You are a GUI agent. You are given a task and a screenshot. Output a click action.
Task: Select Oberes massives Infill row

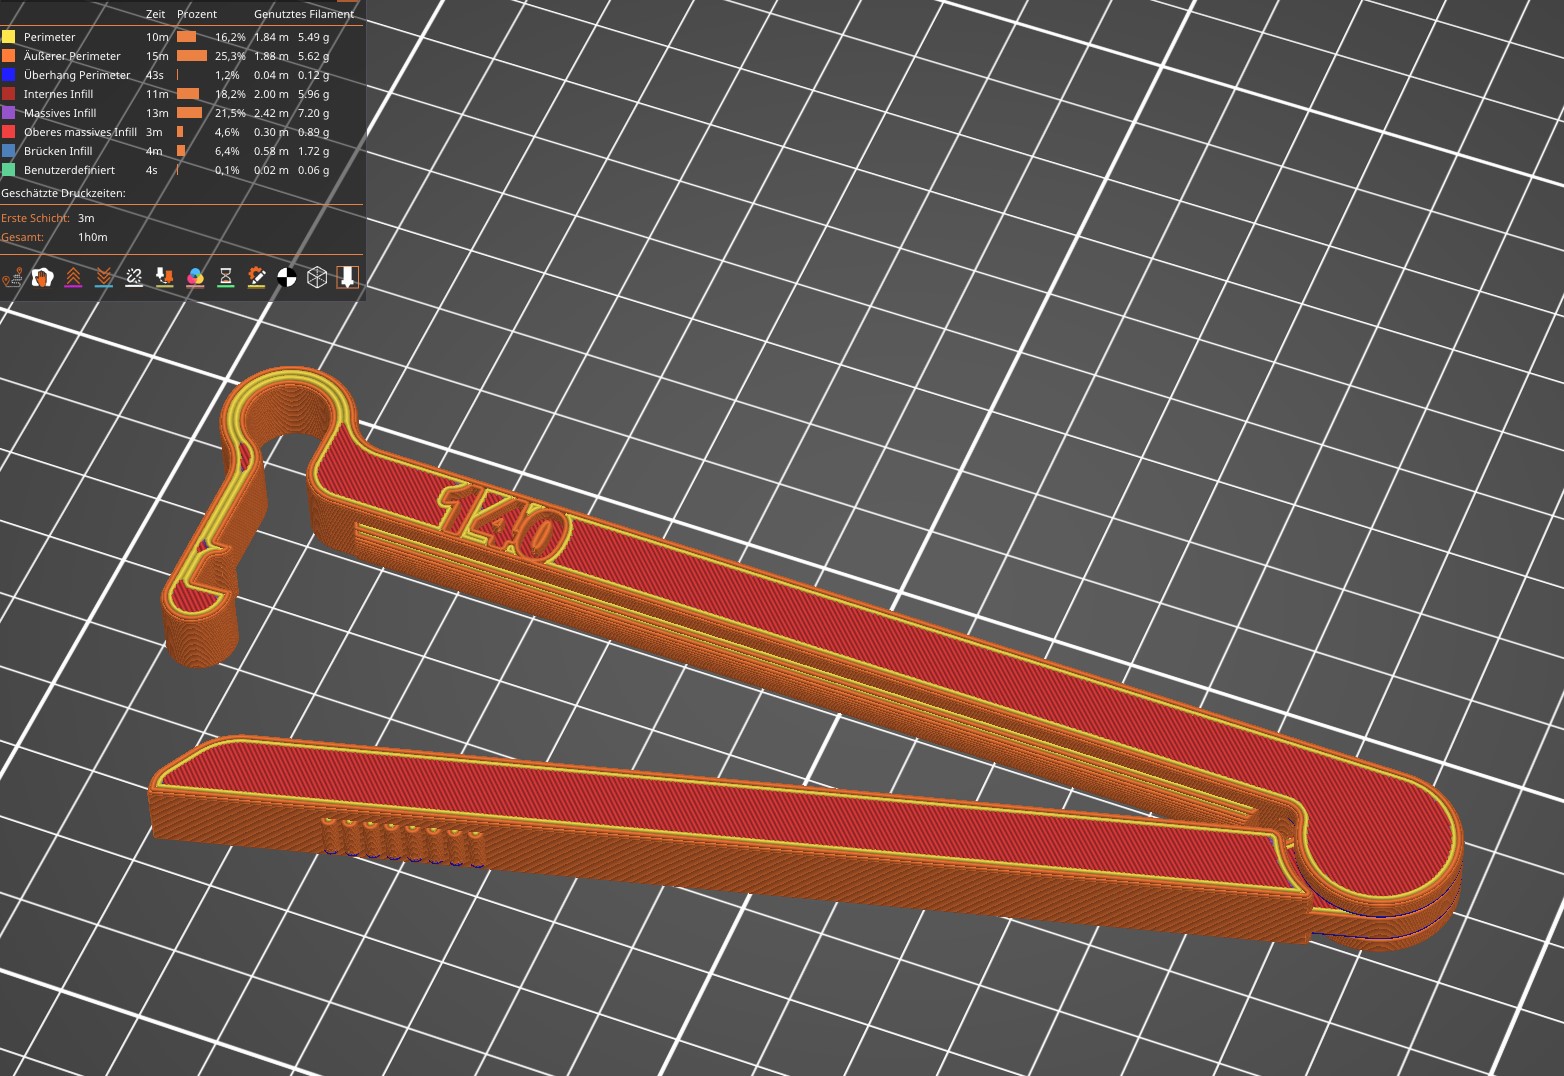(x=180, y=132)
